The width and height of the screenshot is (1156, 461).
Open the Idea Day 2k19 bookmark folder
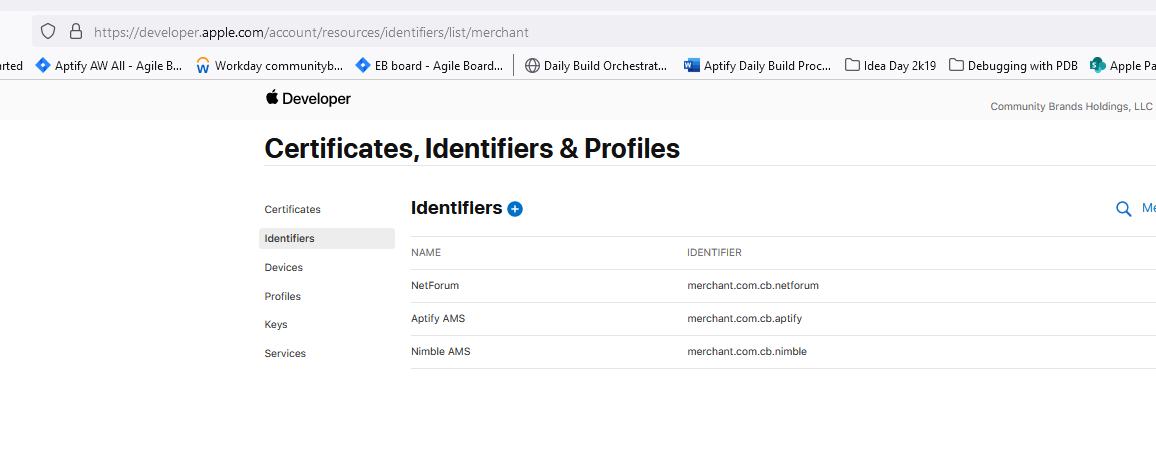(x=891, y=66)
